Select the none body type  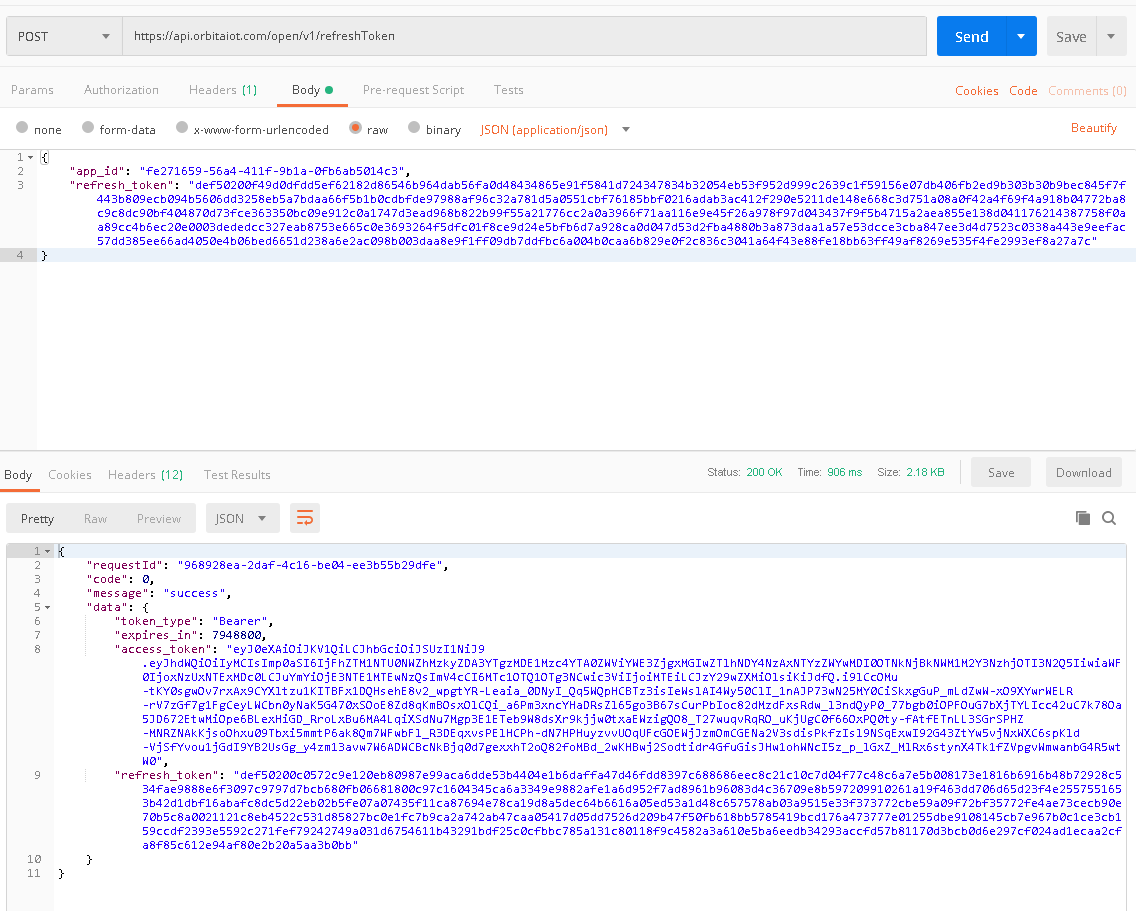click(22, 129)
